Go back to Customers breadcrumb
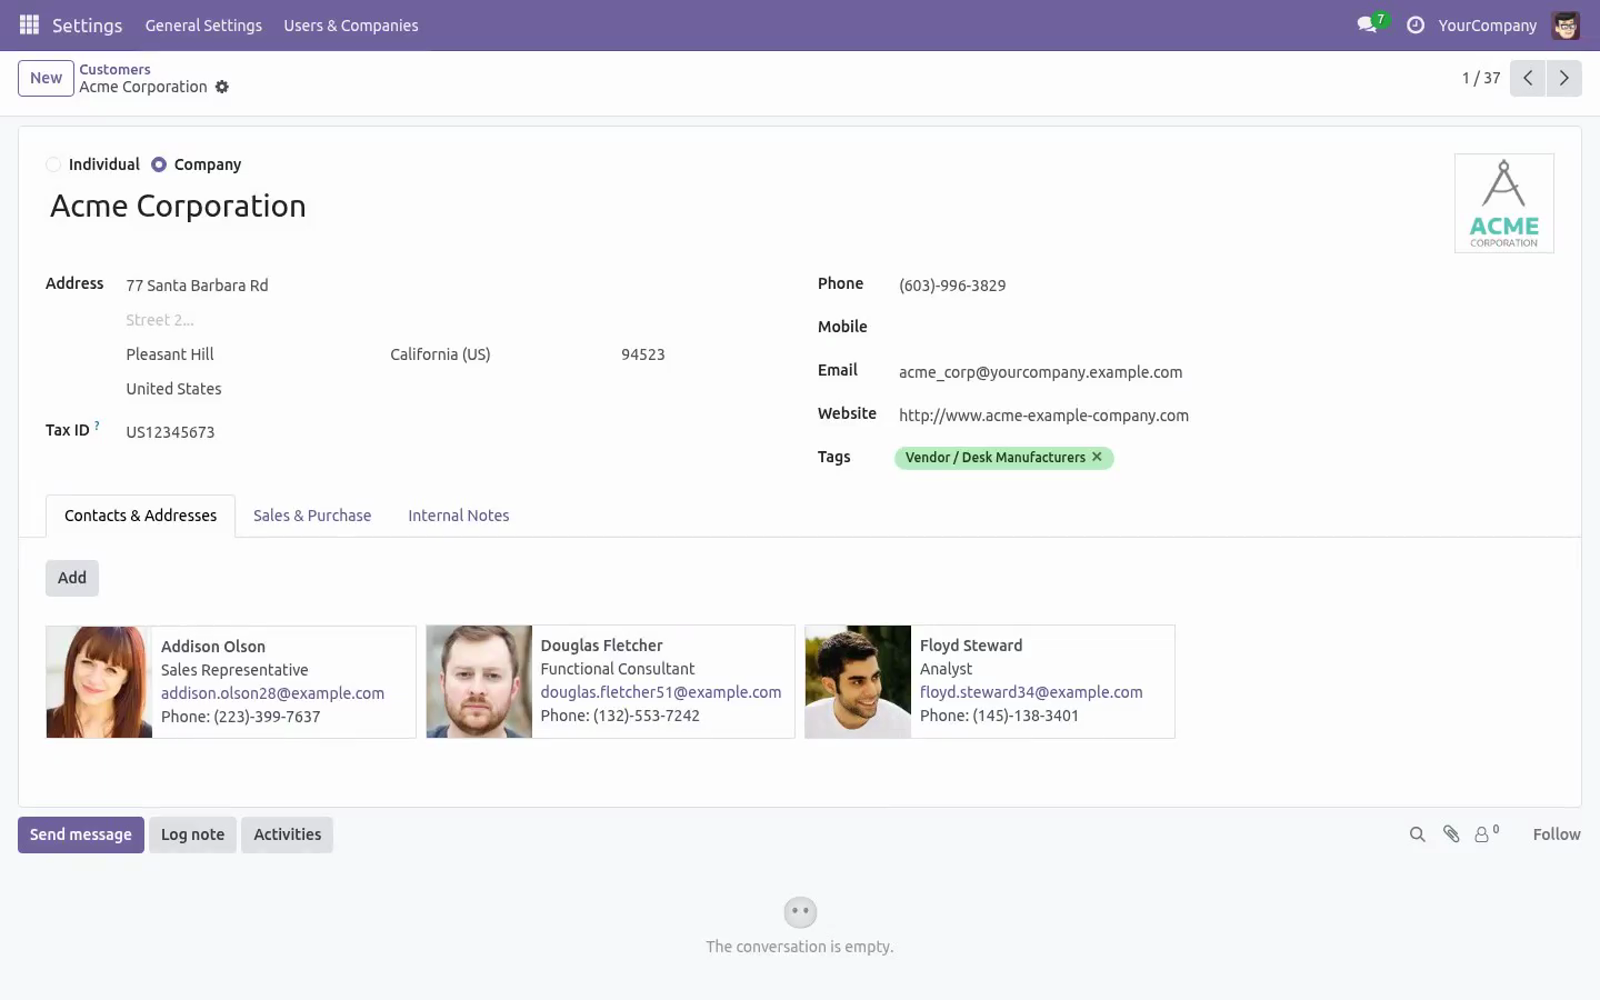This screenshot has height=1000, width=1600. tap(115, 69)
